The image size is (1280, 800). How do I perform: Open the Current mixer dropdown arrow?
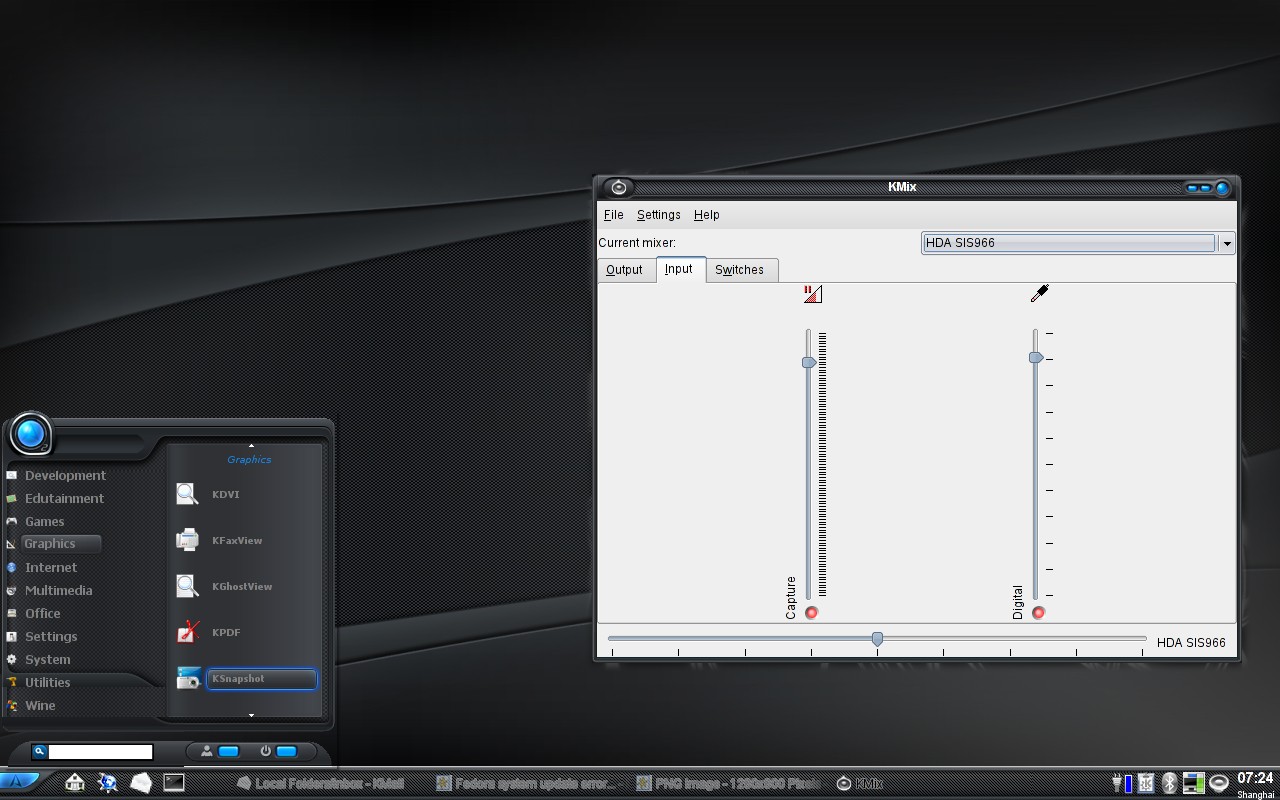pos(1226,243)
